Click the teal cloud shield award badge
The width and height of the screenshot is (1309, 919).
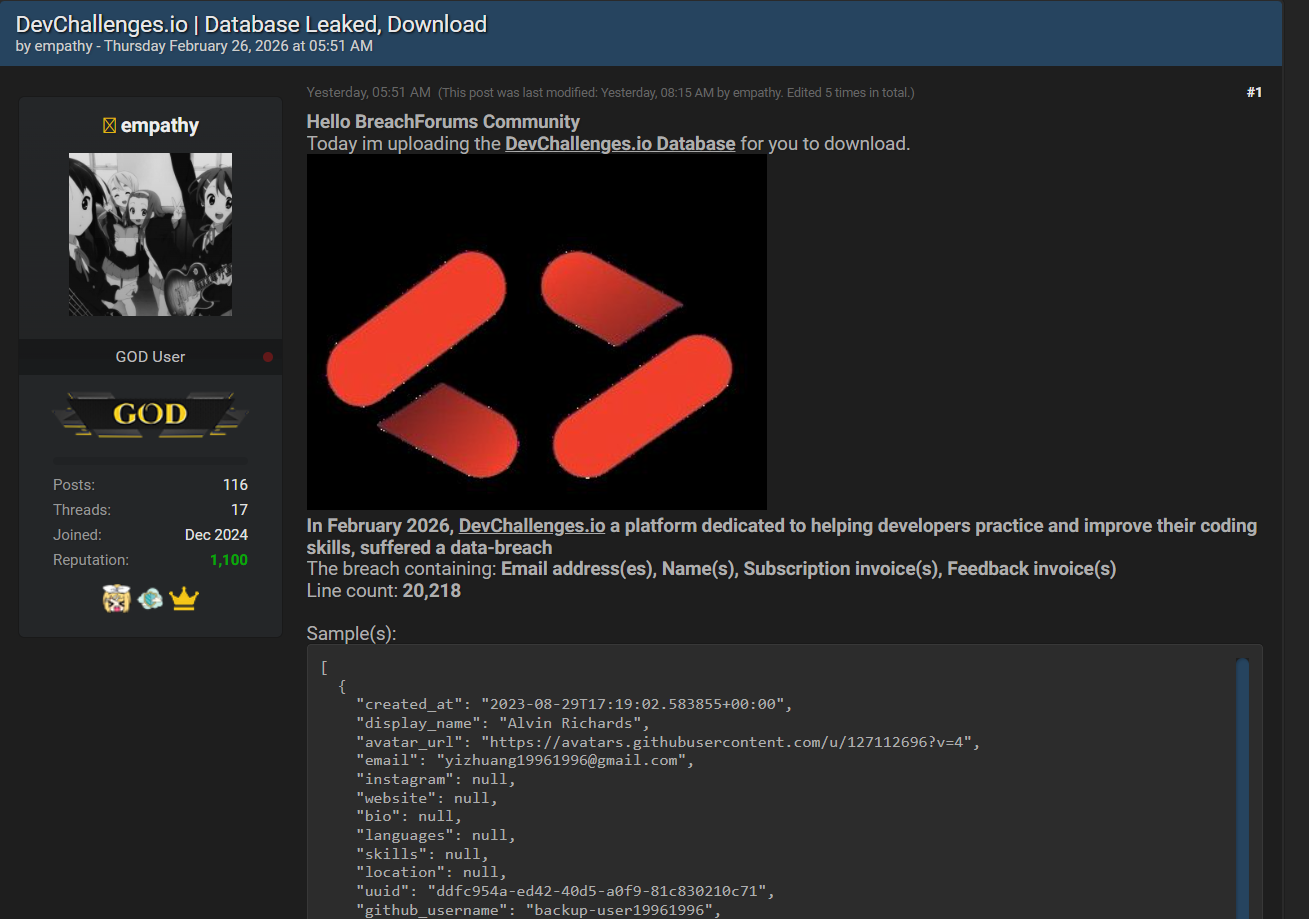coord(150,599)
